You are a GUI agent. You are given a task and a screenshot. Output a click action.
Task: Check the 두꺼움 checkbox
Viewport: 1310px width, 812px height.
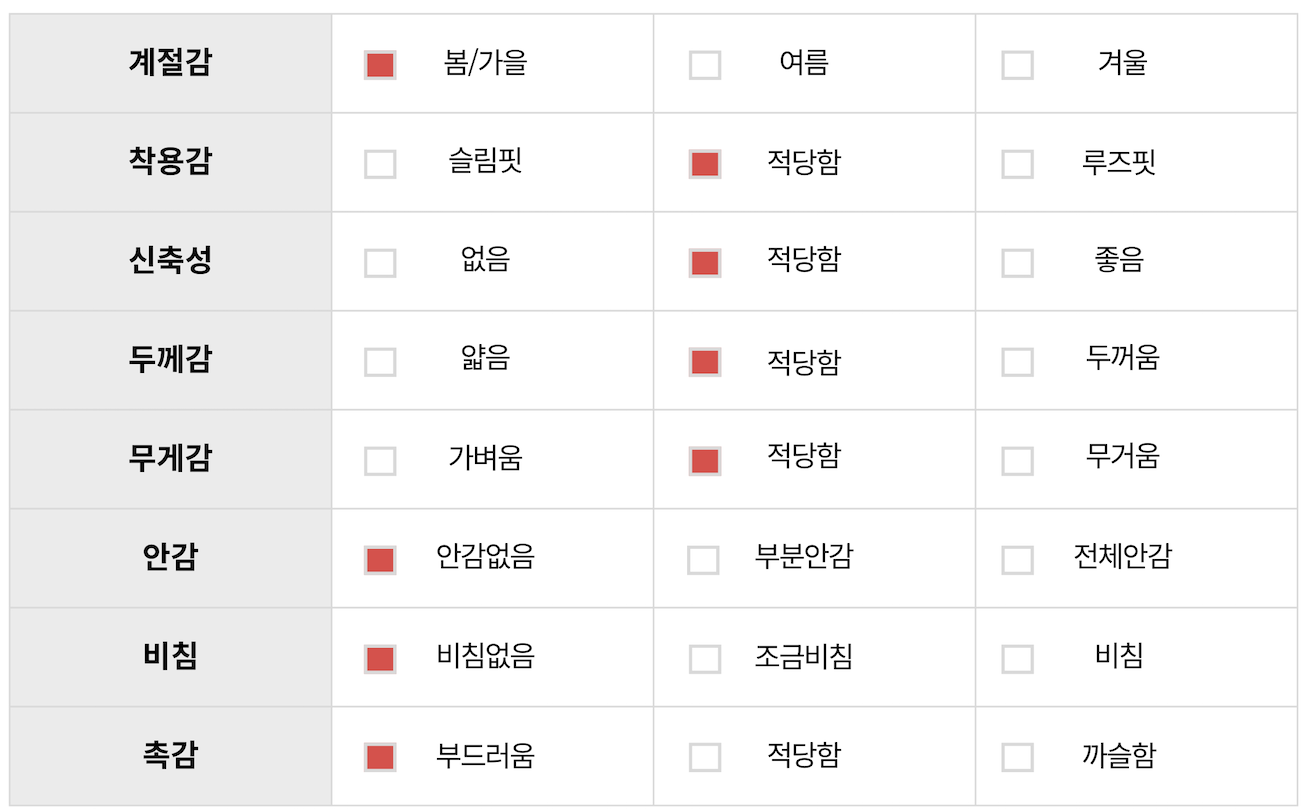click(1017, 362)
